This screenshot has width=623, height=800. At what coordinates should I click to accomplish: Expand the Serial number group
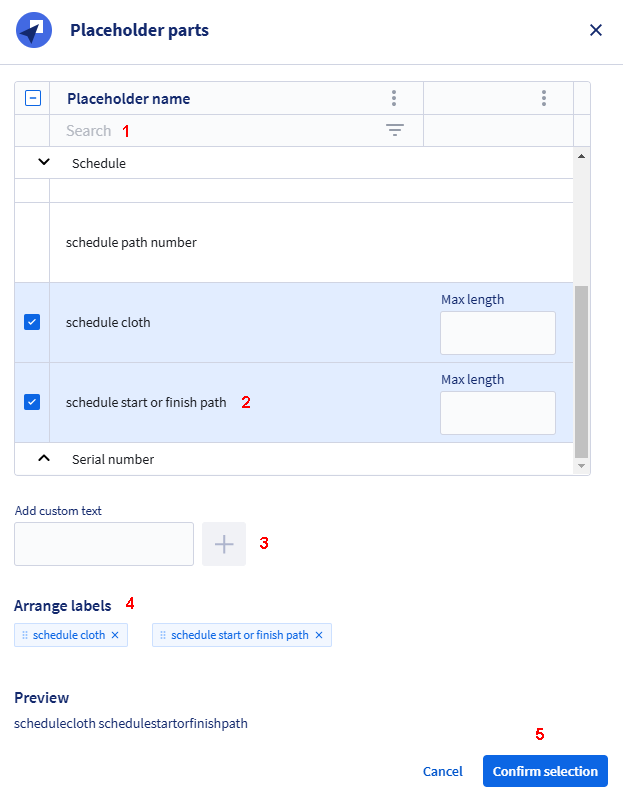[44, 458]
